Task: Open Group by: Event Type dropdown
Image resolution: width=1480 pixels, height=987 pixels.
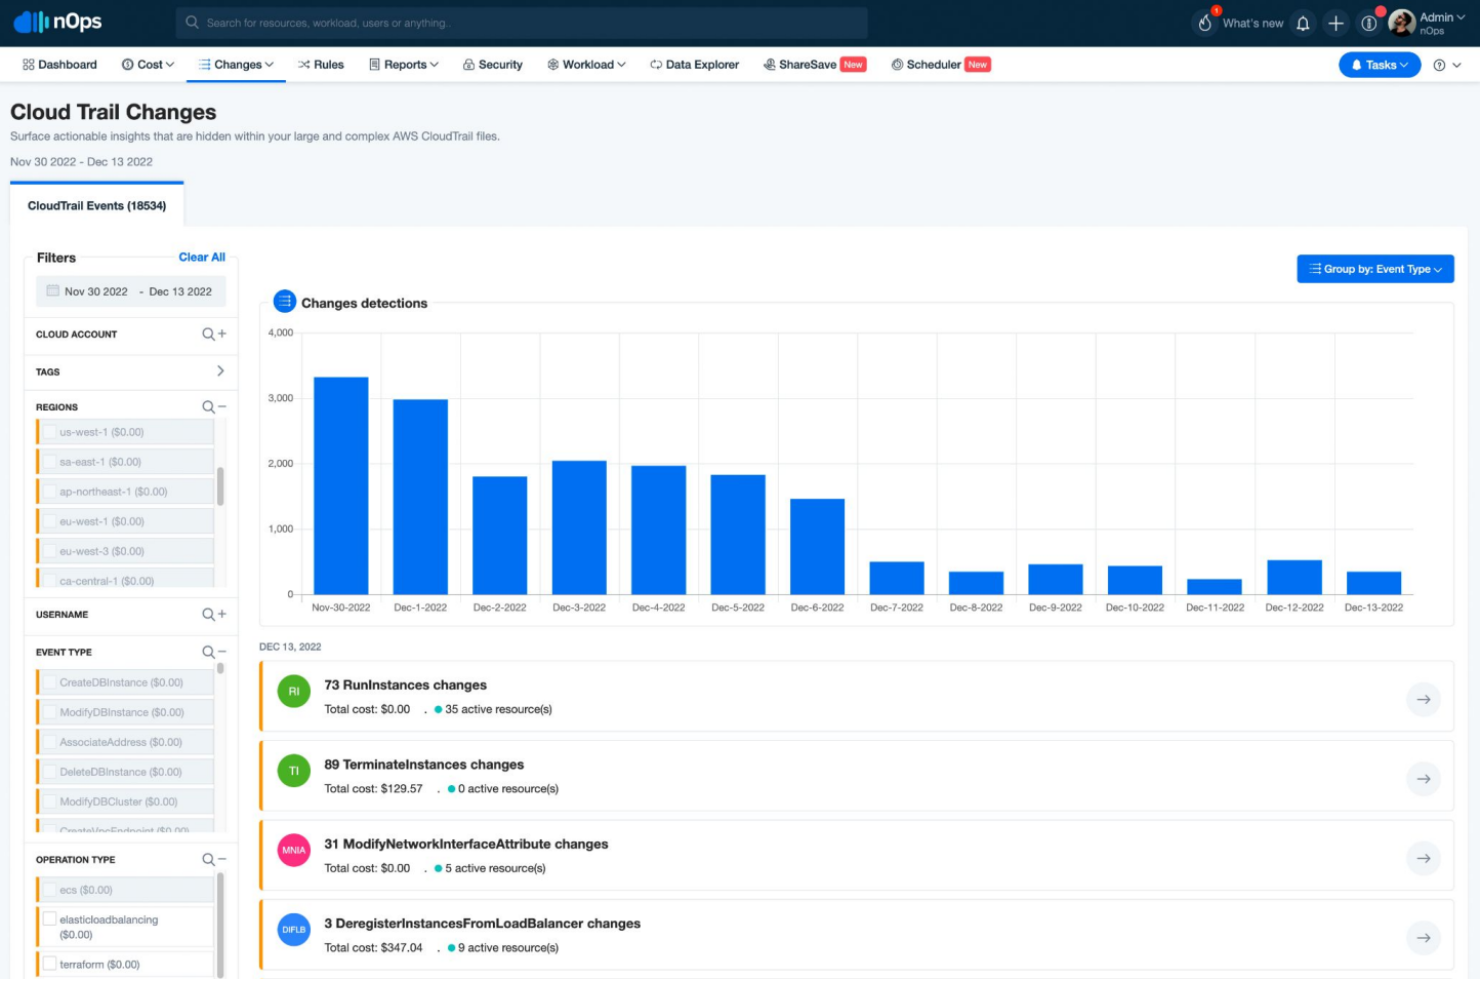Action: point(1375,269)
